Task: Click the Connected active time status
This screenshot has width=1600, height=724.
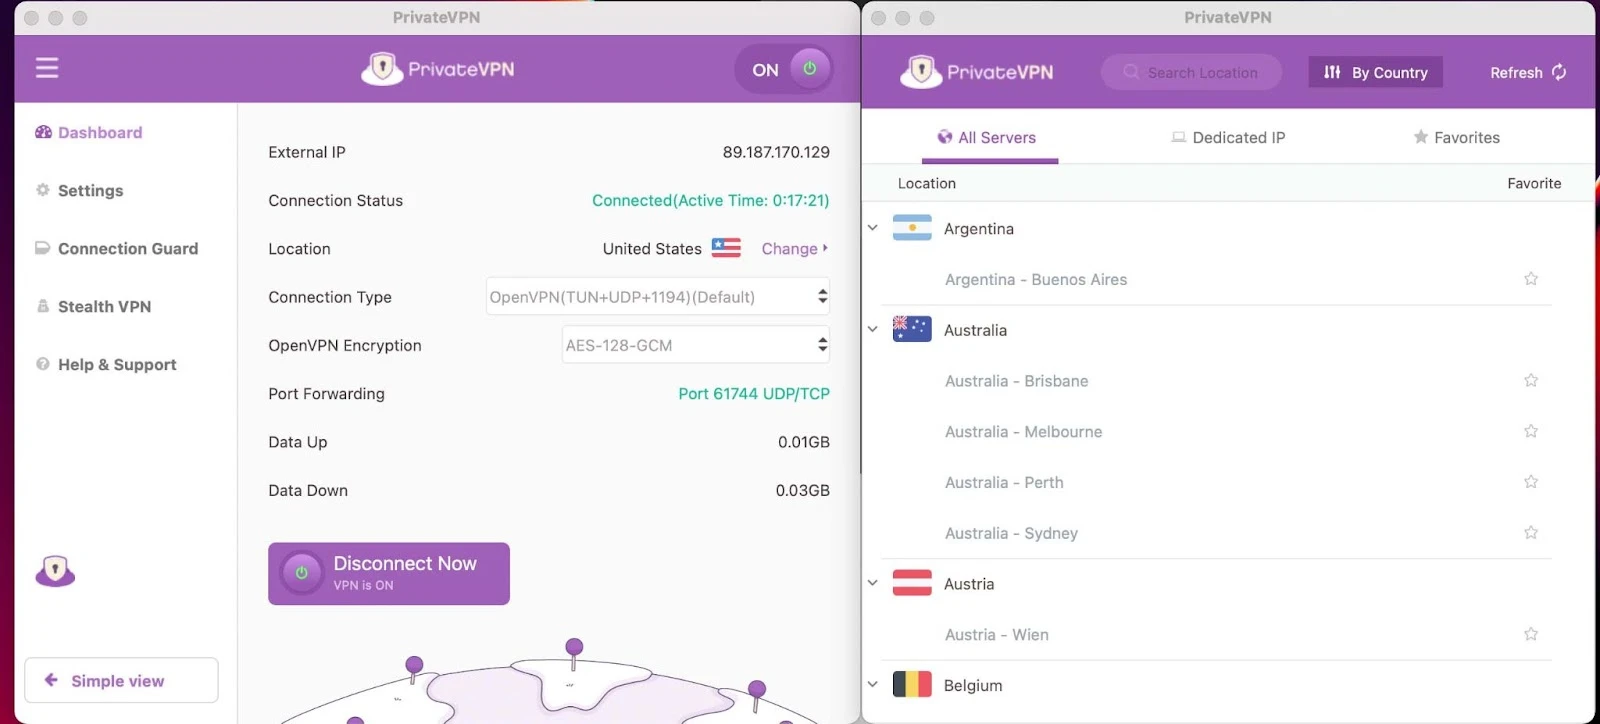Action: (710, 201)
